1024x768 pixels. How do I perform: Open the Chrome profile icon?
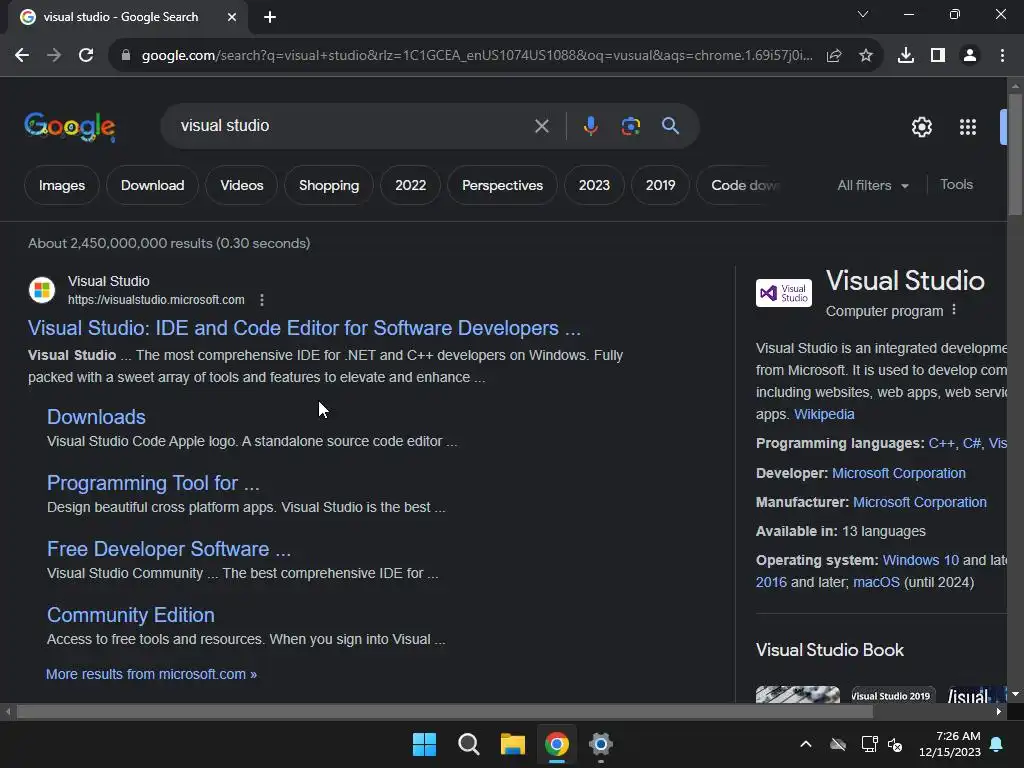tap(970, 56)
